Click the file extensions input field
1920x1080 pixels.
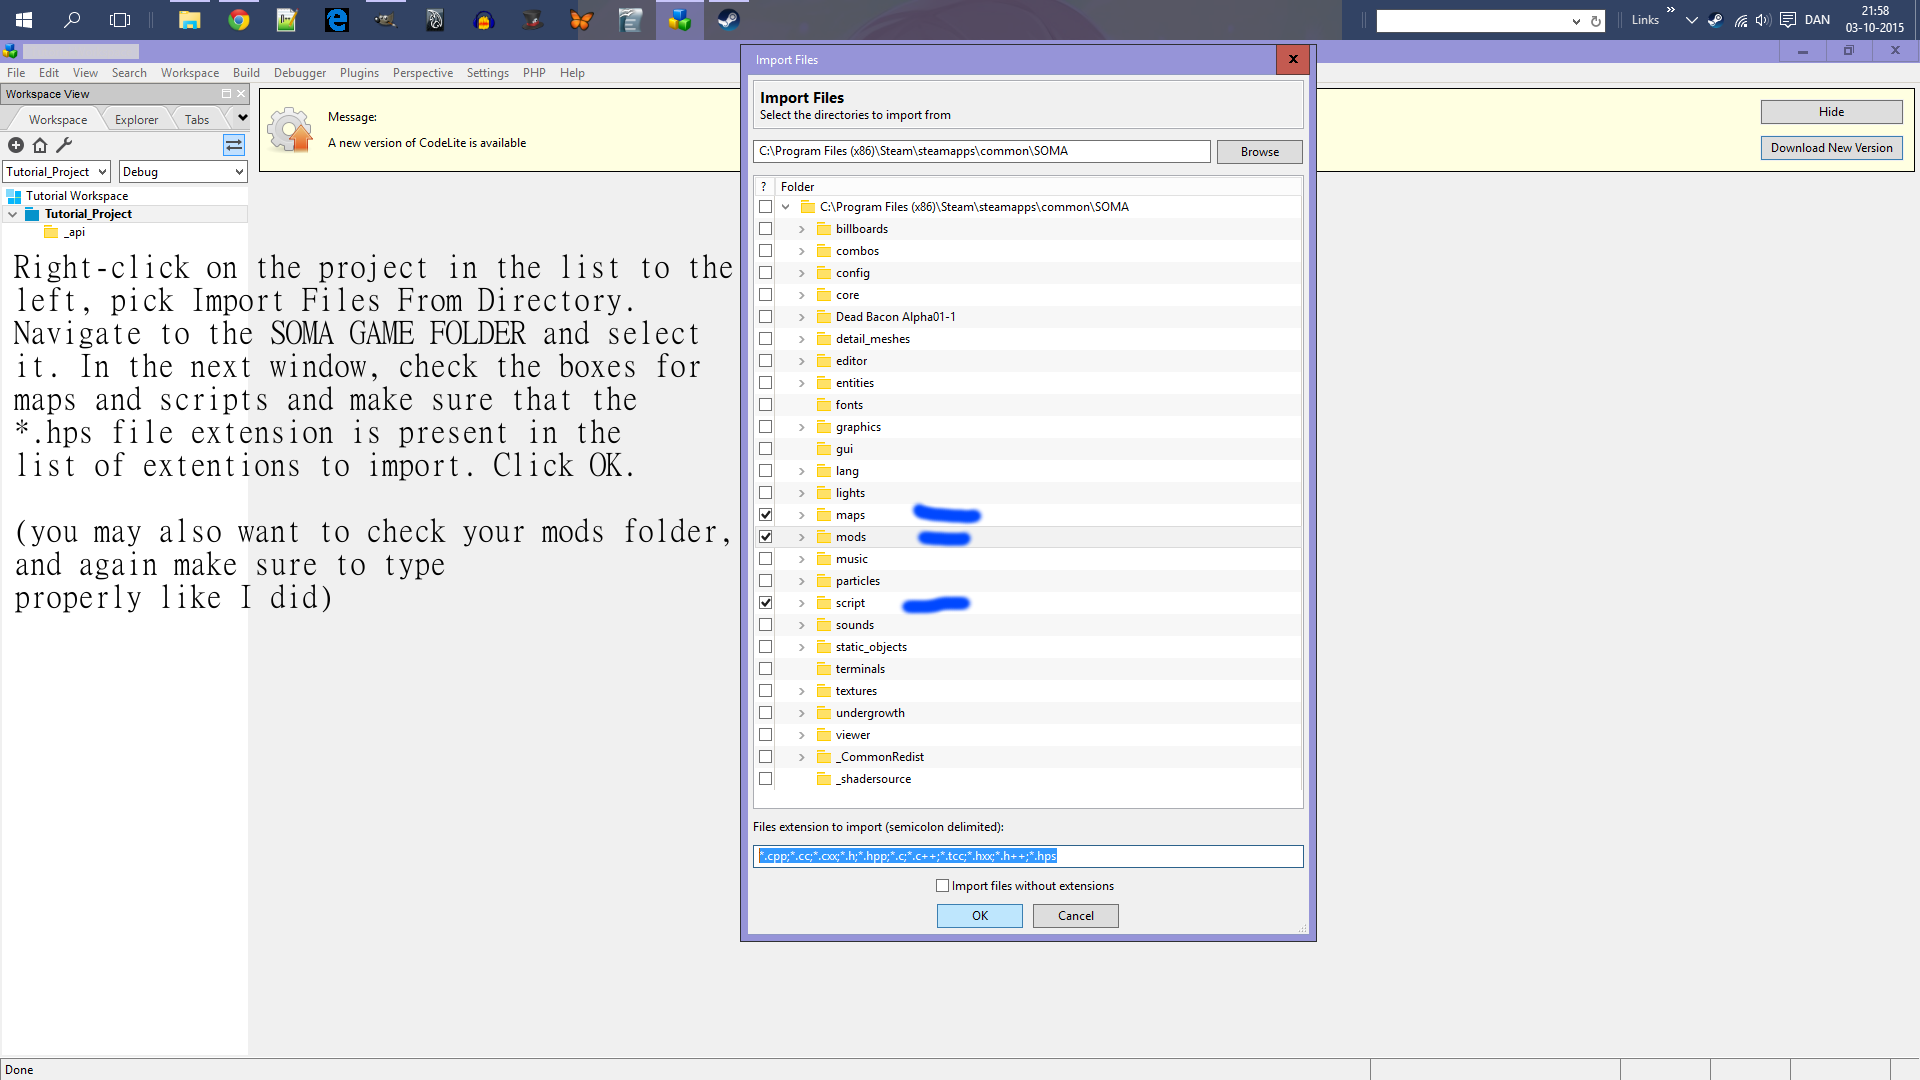1027,856
